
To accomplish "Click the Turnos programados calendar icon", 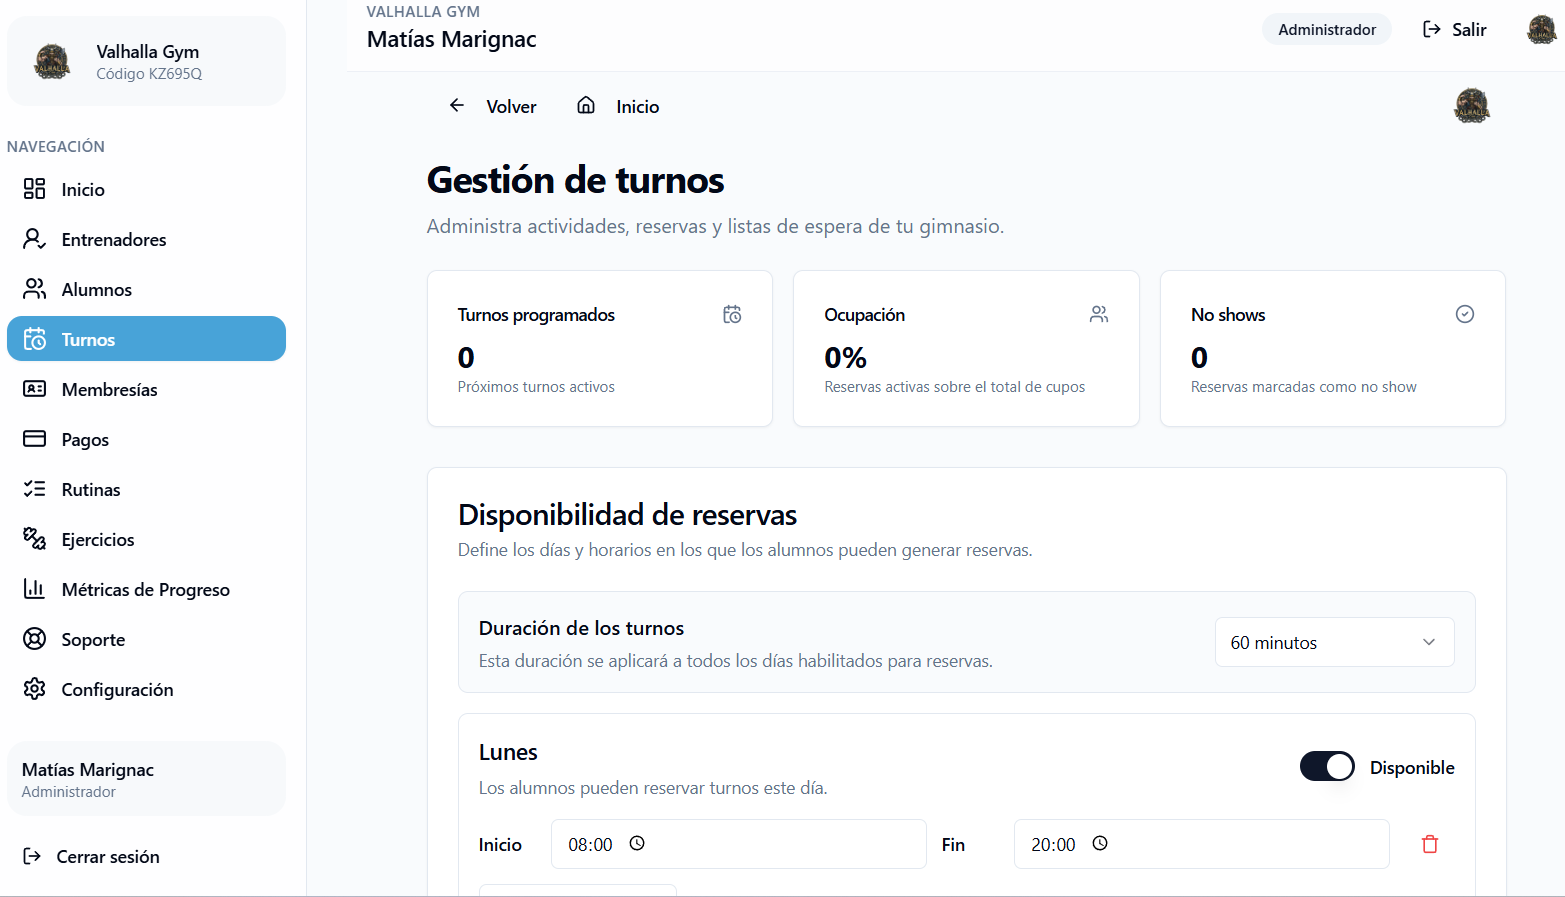I will click(x=732, y=315).
